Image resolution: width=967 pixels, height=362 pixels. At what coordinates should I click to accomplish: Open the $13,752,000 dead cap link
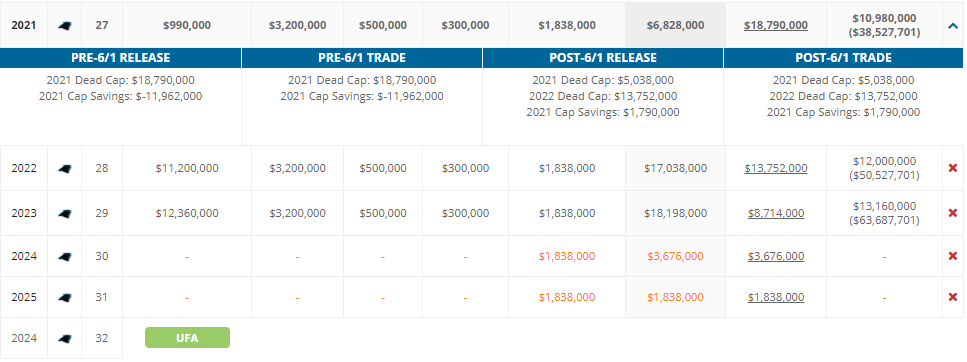(776, 168)
